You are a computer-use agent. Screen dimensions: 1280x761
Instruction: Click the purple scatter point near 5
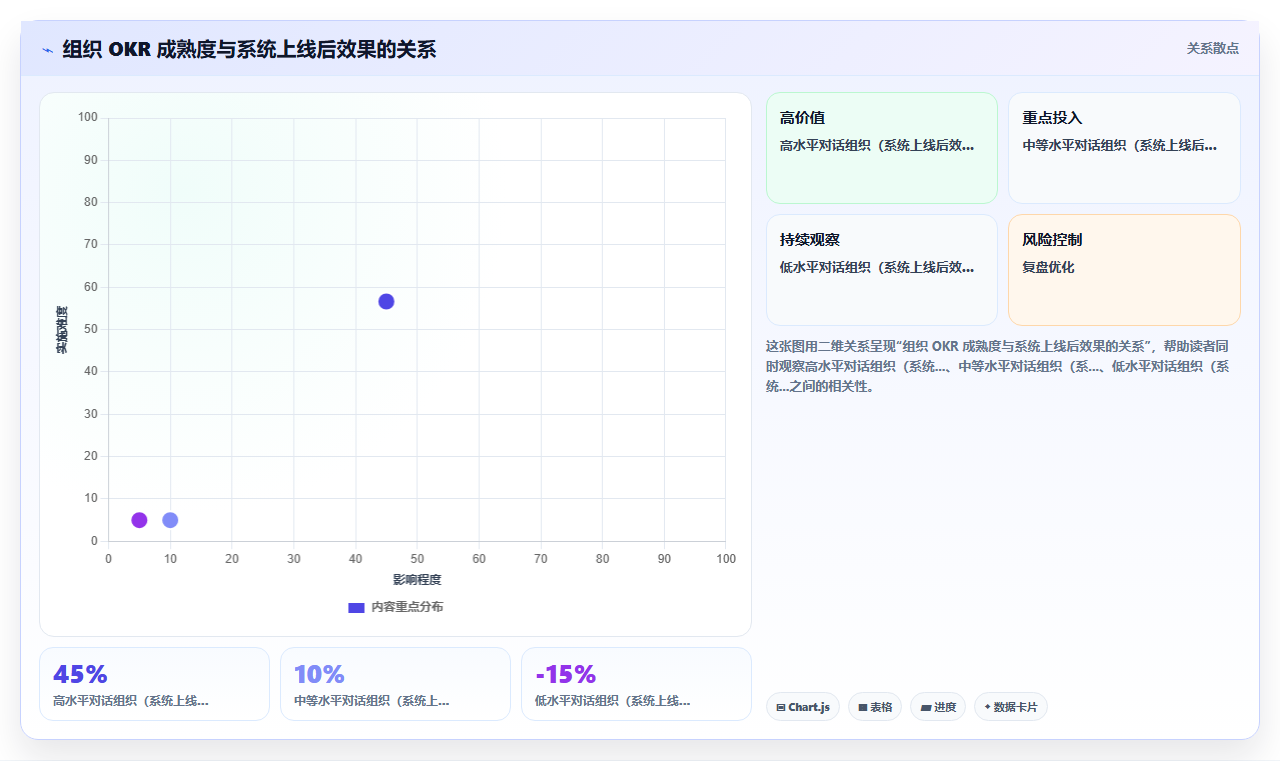click(x=139, y=520)
